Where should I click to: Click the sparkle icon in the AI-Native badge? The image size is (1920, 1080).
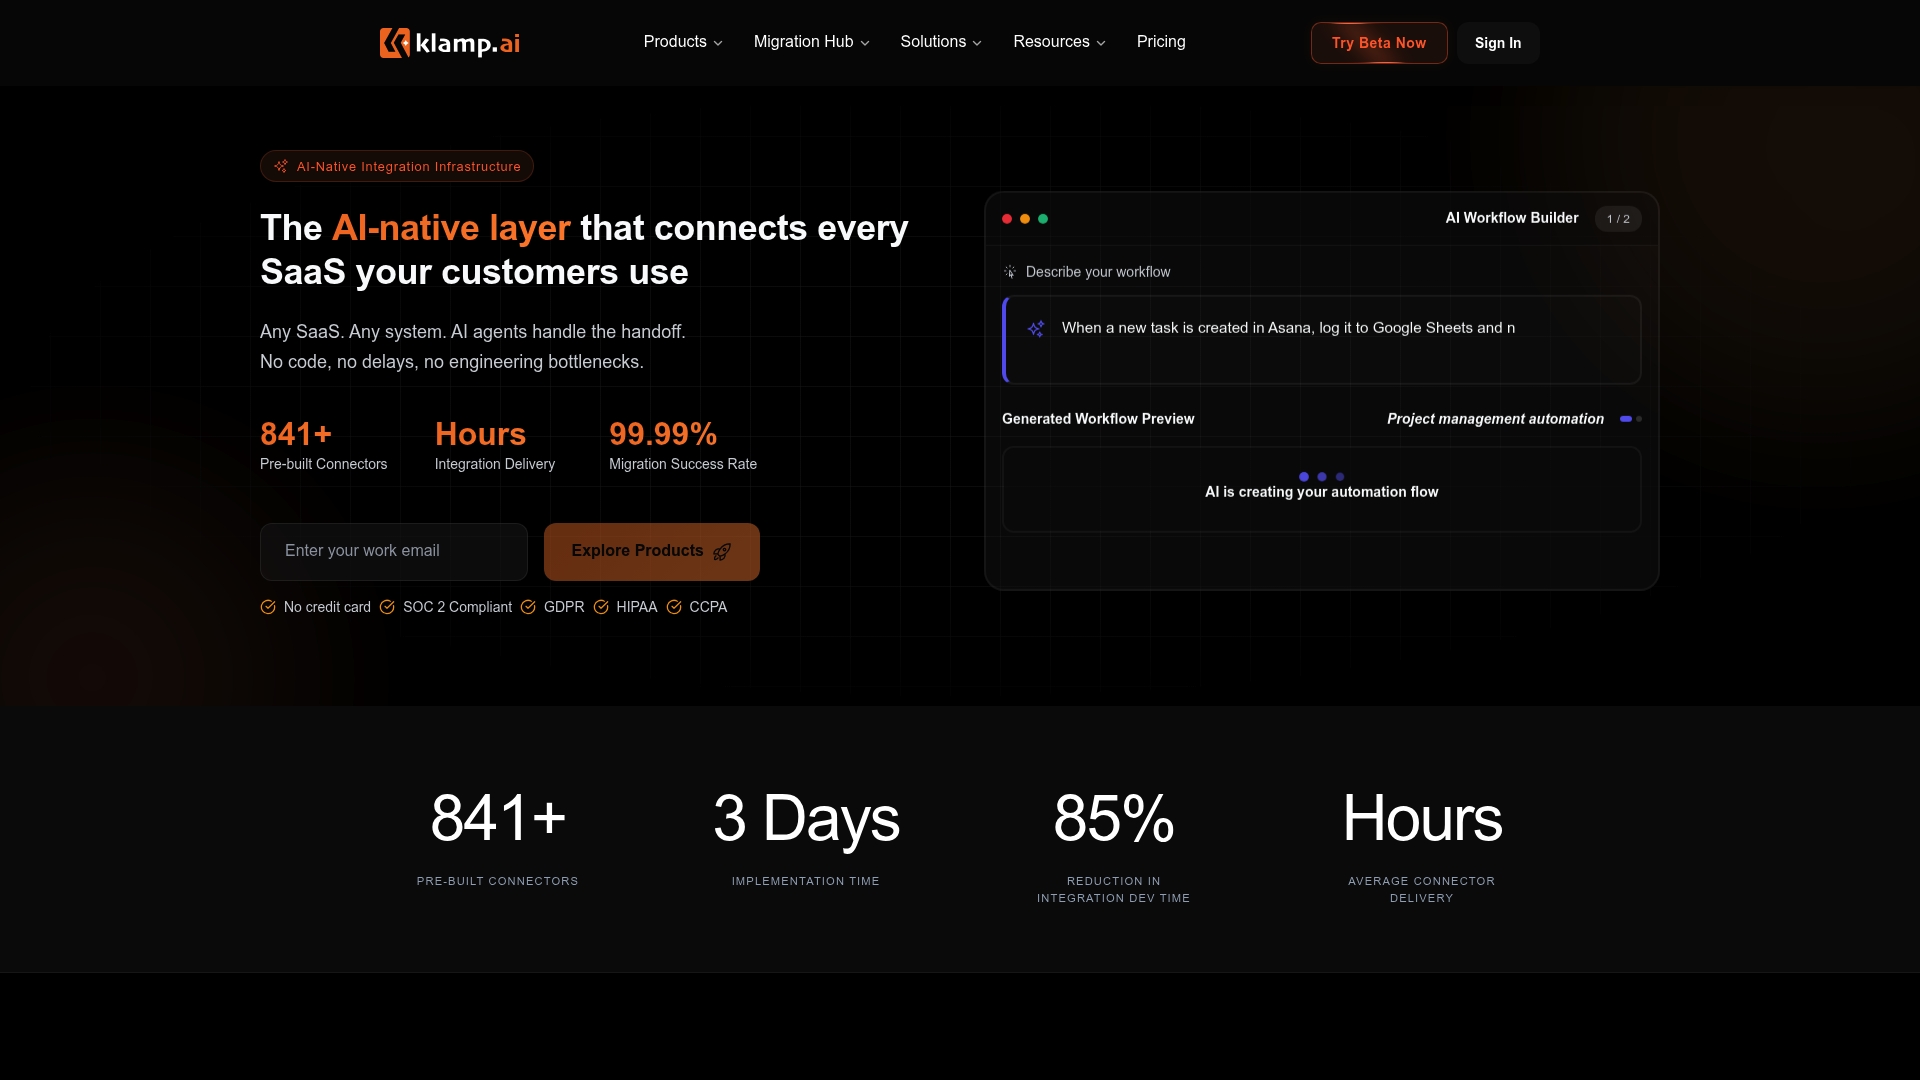coord(281,166)
